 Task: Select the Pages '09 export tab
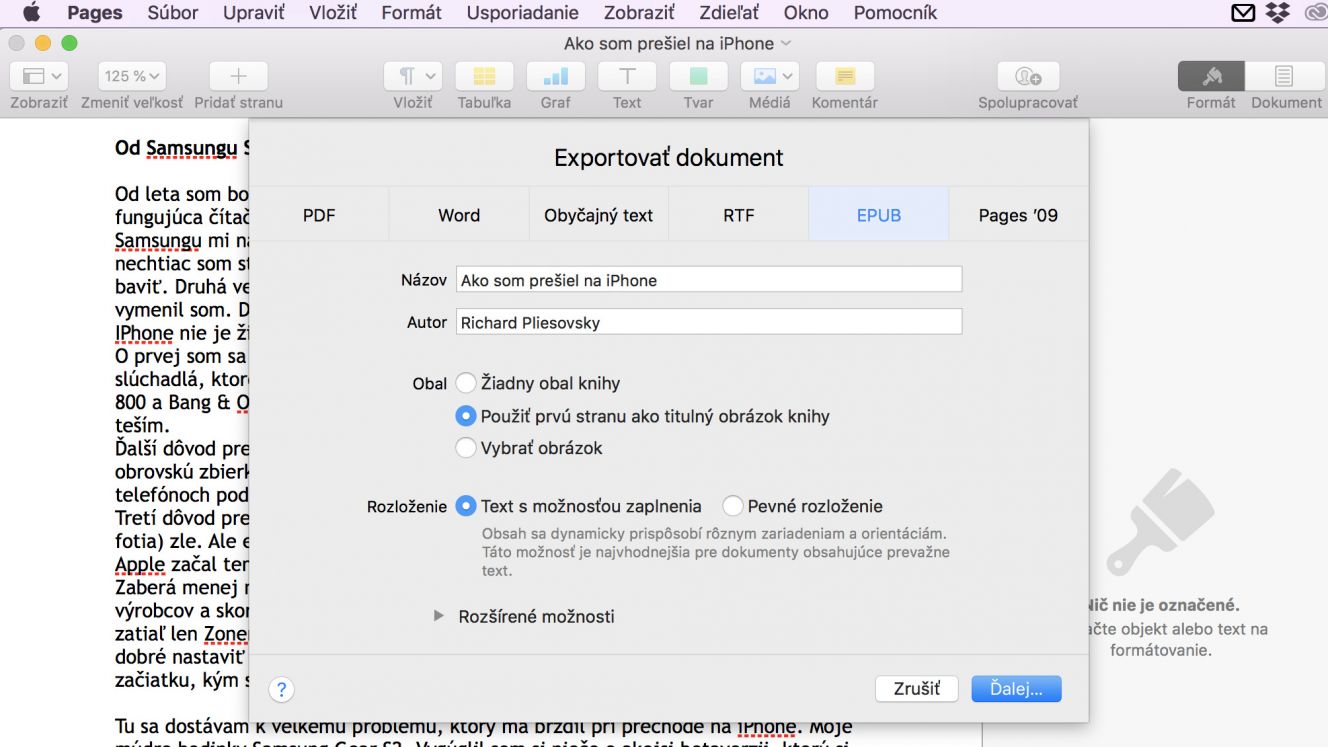(1018, 214)
